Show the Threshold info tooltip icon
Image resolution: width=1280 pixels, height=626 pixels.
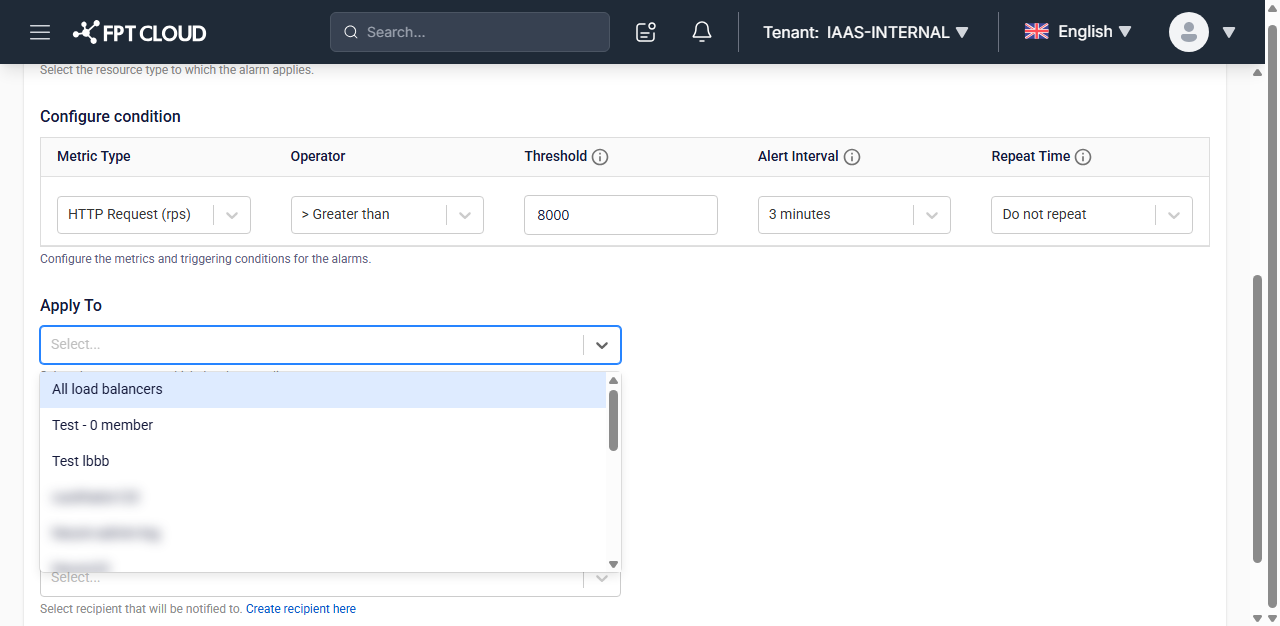click(600, 157)
